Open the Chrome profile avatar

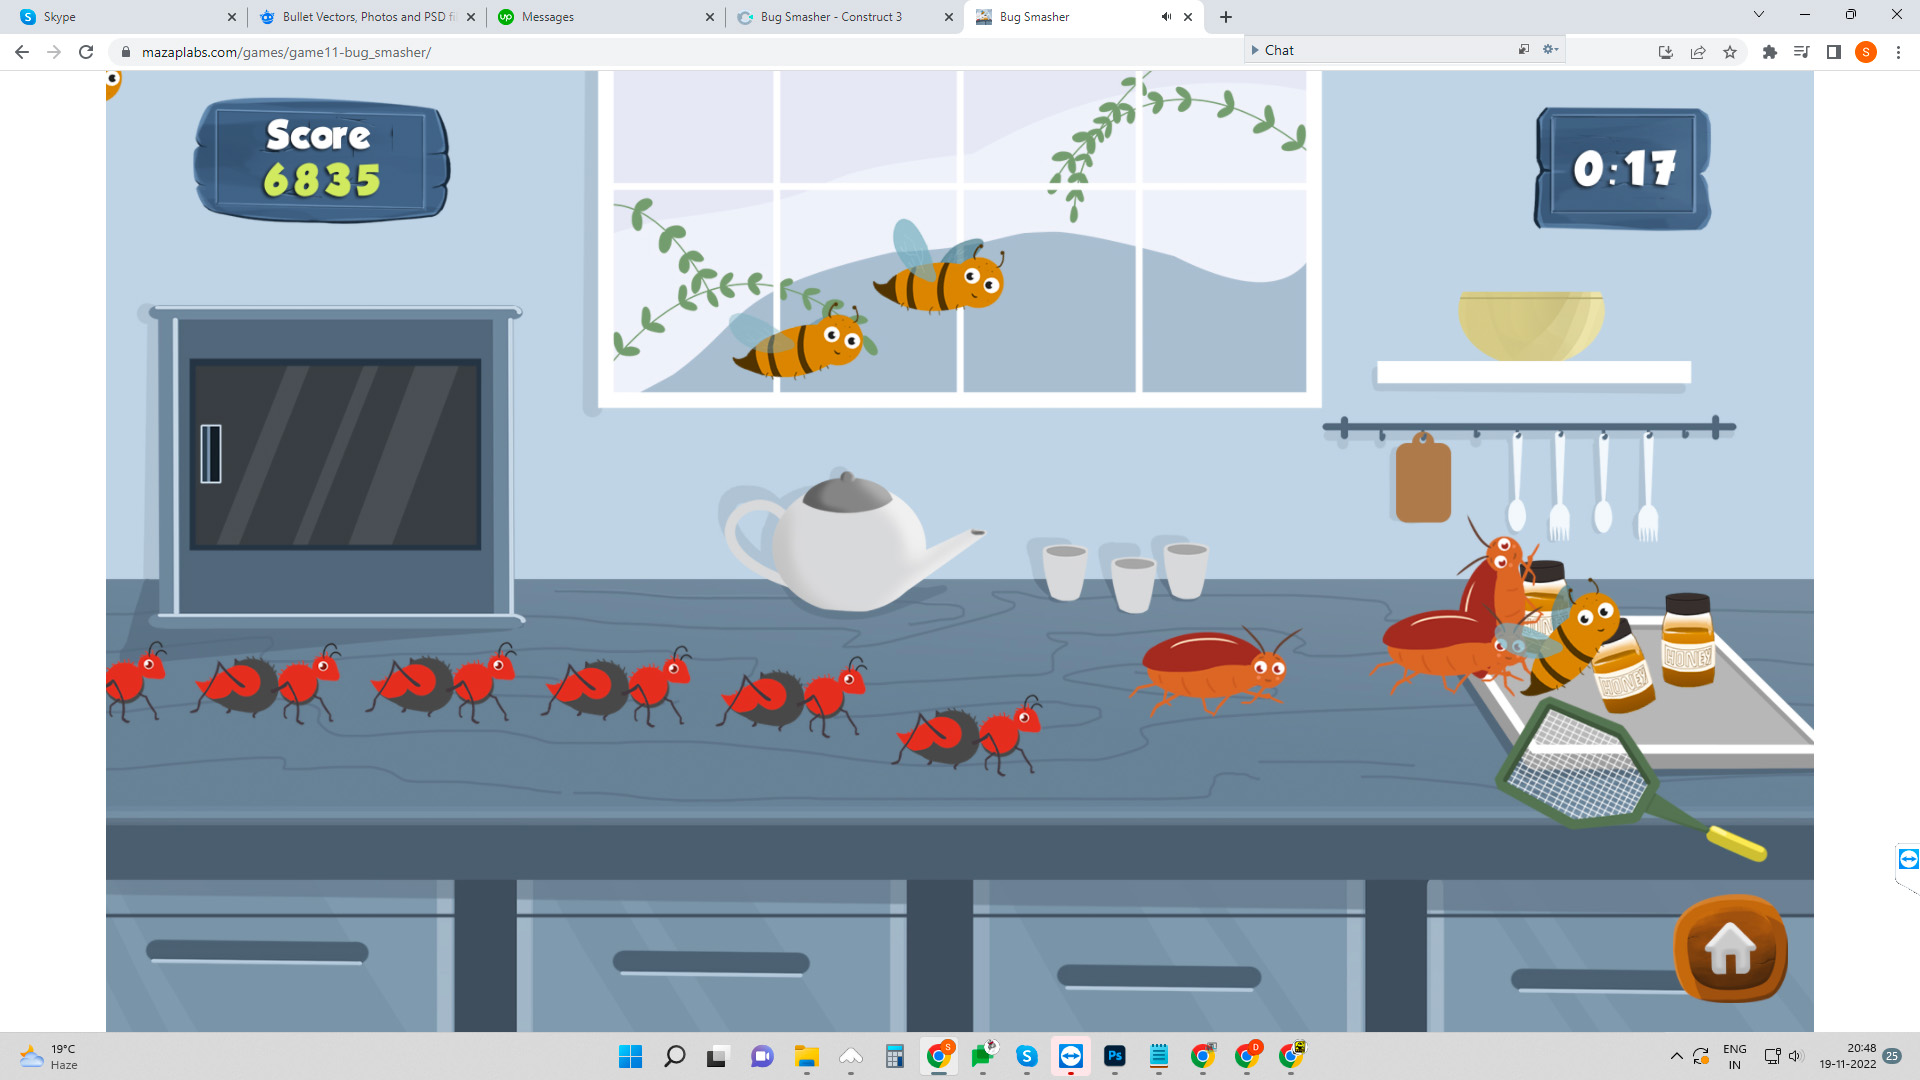coord(1865,52)
